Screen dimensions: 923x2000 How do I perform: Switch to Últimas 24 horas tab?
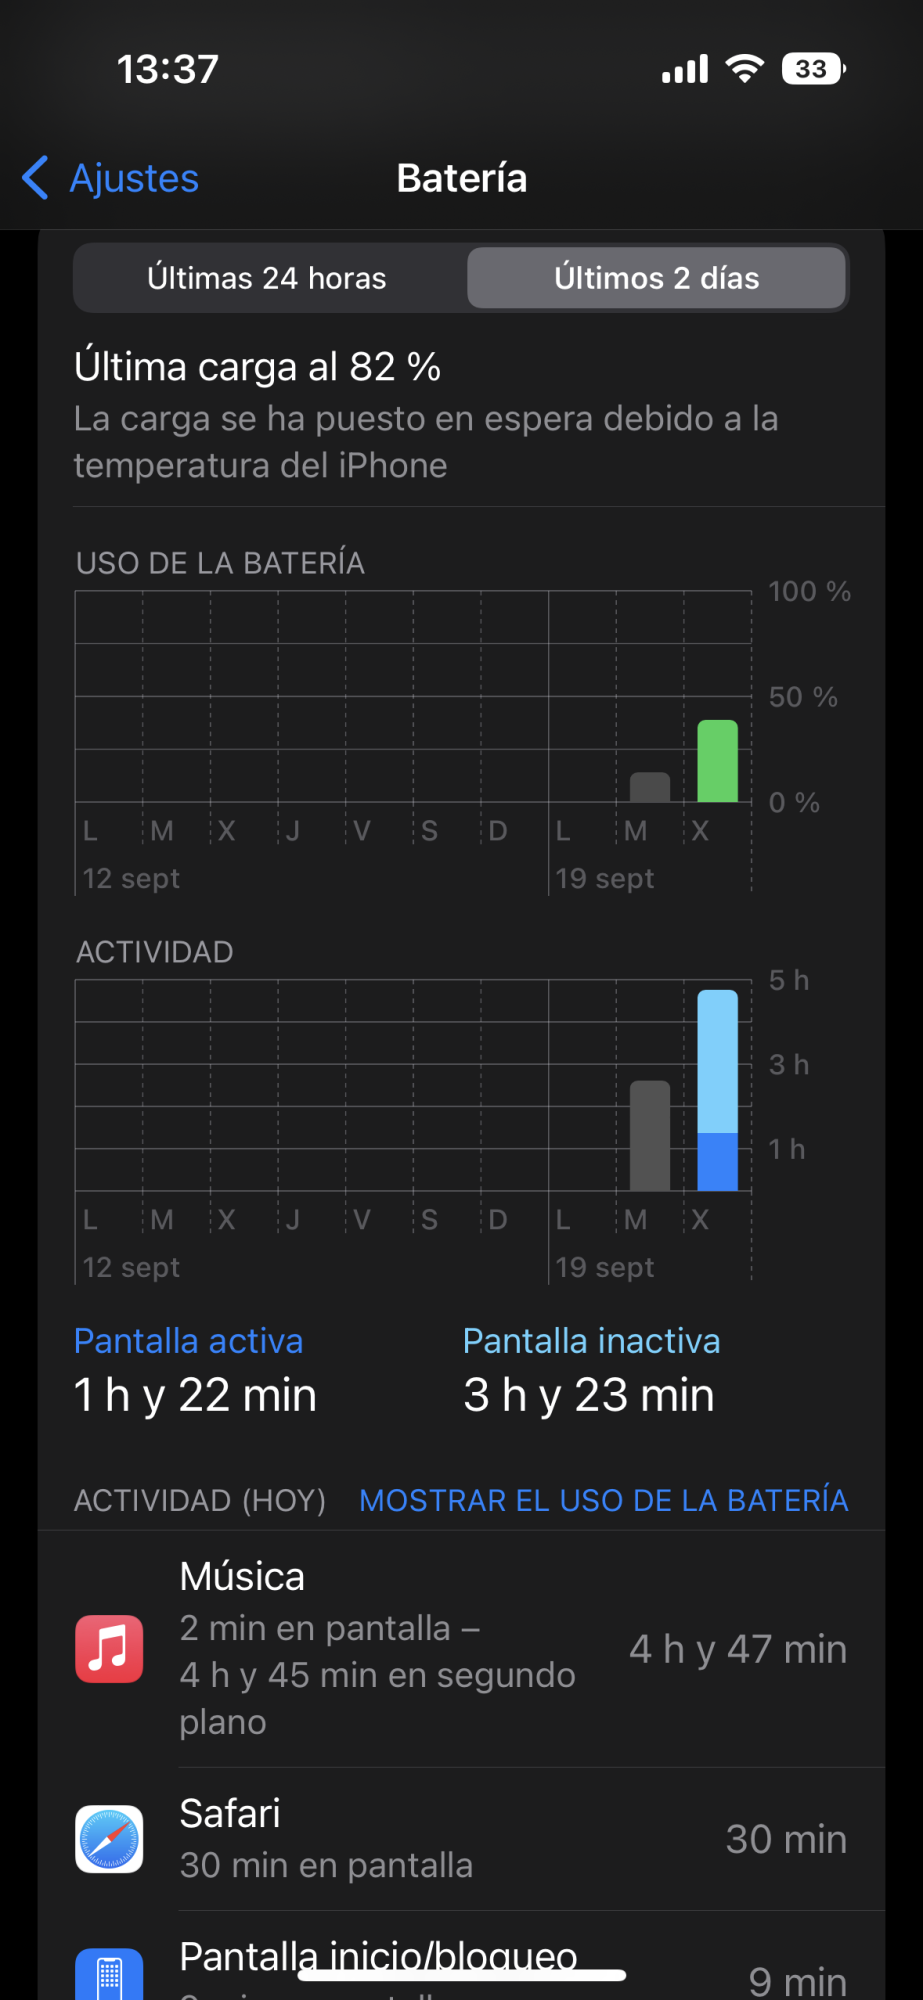pyautogui.click(x=267, y=278)
